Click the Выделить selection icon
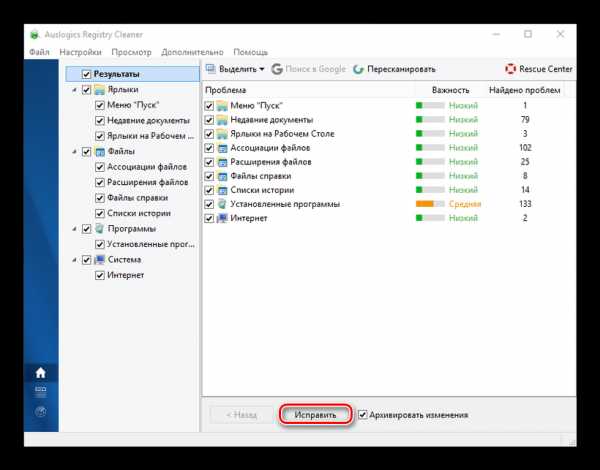Viewport: 600px width, 470px height. (211, 69)
